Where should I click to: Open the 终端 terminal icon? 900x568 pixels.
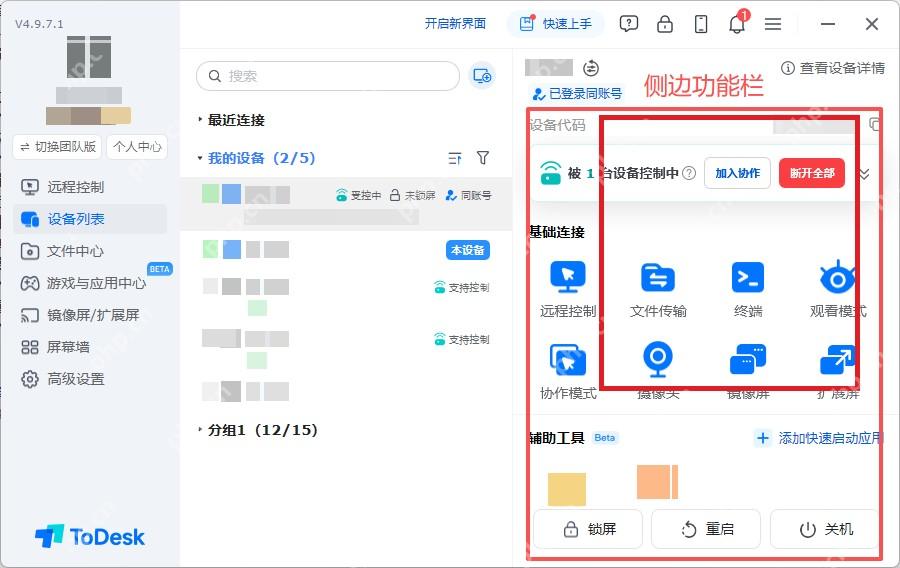pyautogui.click(x=748, y=290)
